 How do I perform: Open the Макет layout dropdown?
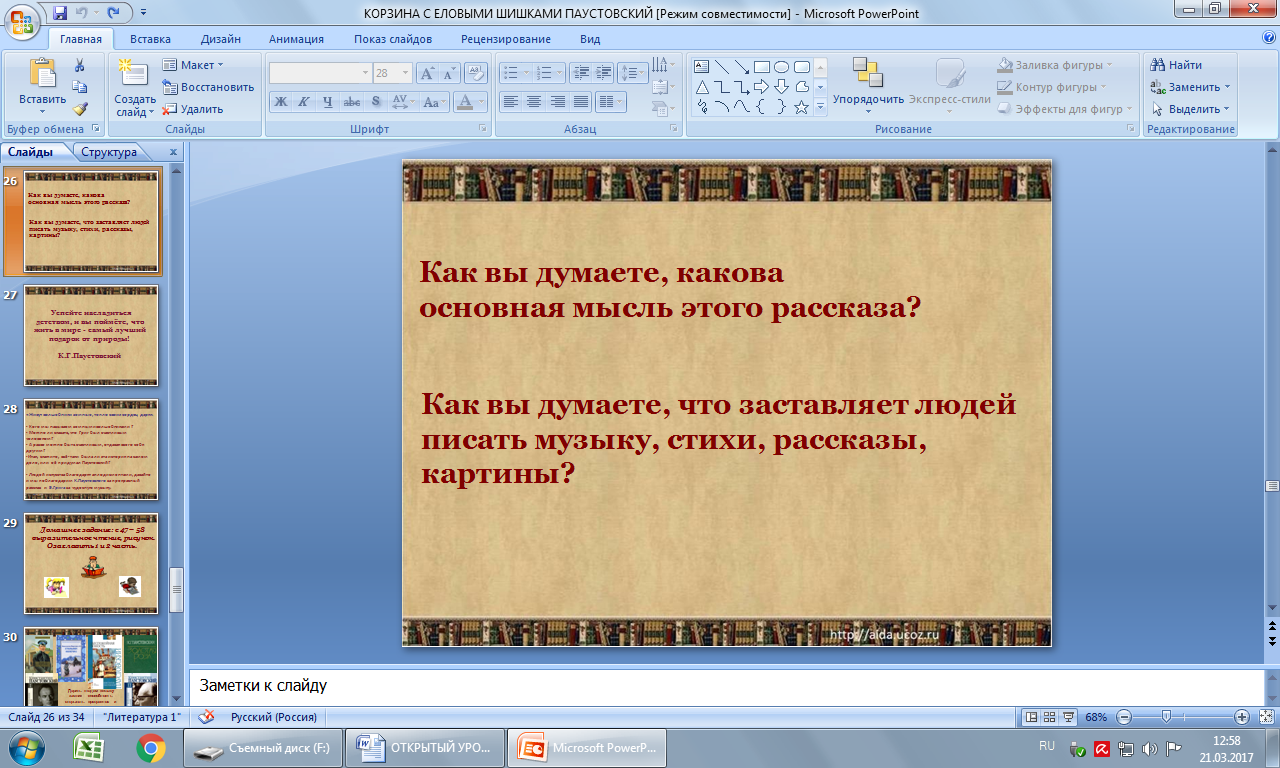(192, 65)
